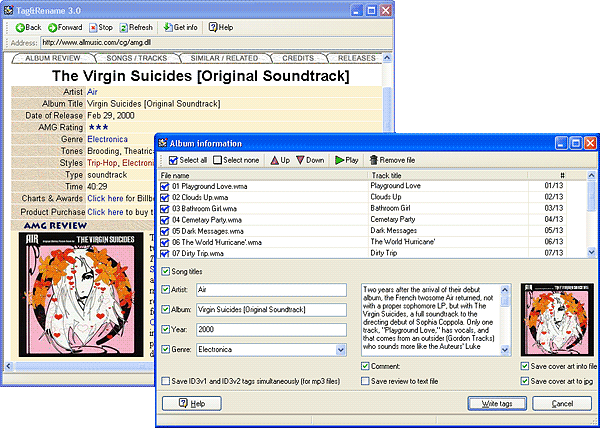Click here link for Charts & Awards
Screen dimensions: 600x428
[x=105, y=199]
